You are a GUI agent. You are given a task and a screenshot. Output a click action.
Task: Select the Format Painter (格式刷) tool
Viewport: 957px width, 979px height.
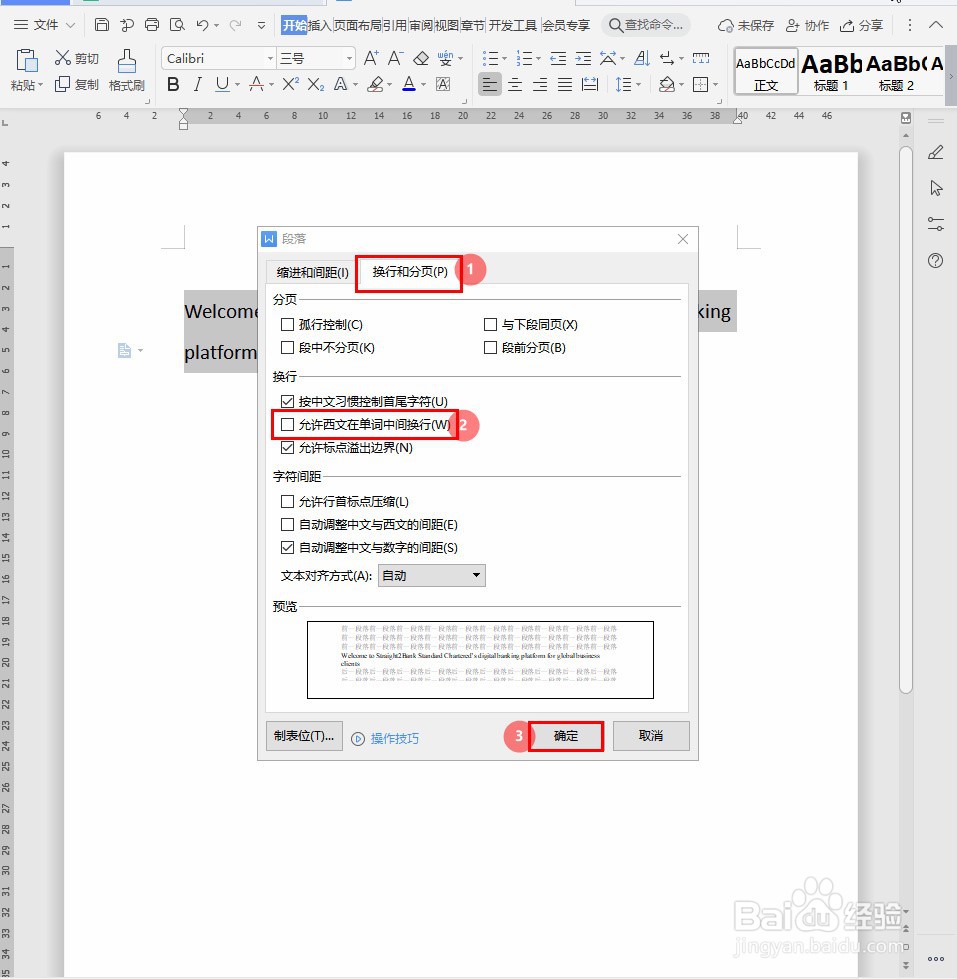pos(127,70)
